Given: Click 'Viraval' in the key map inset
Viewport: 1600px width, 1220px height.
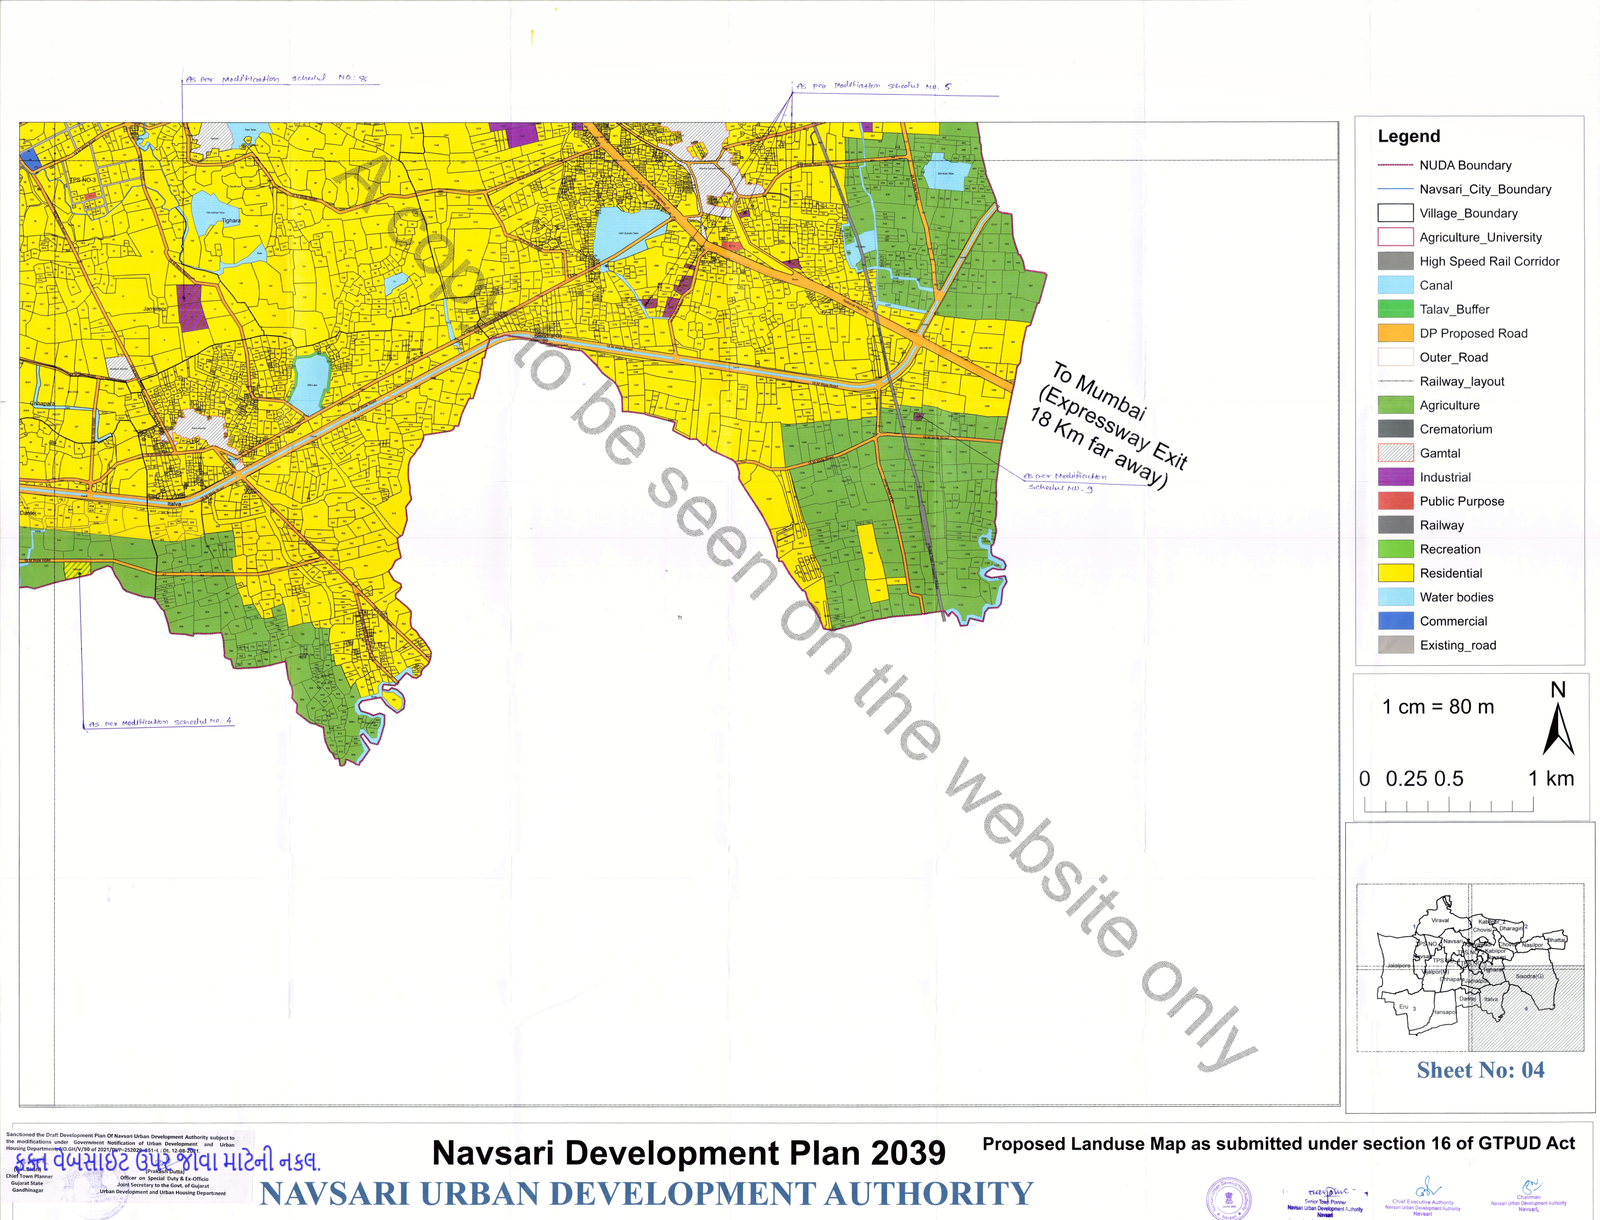Looking at the screenshot, I should coord(1440,920).
